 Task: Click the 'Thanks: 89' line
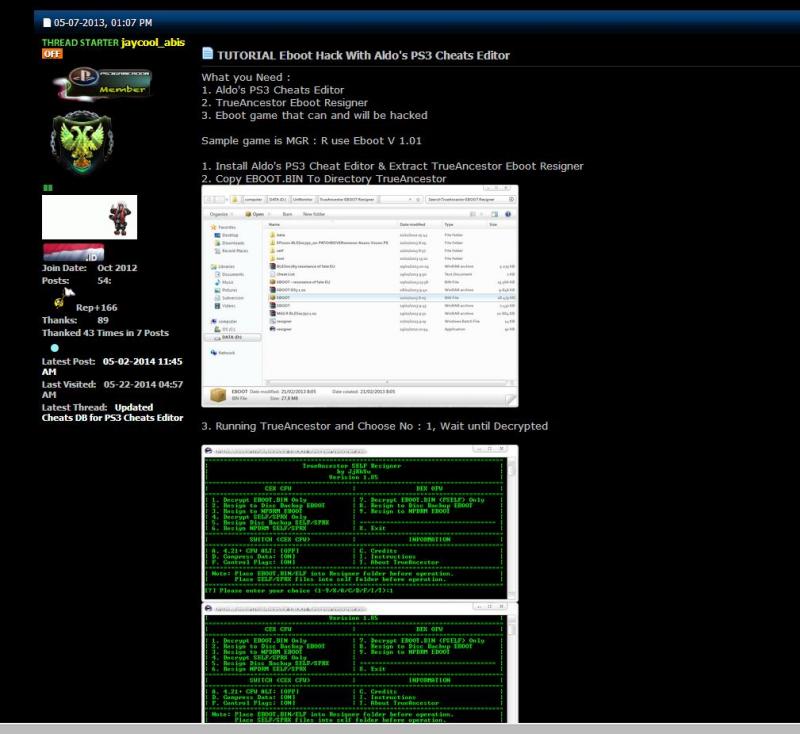click(x=75, y=320)
